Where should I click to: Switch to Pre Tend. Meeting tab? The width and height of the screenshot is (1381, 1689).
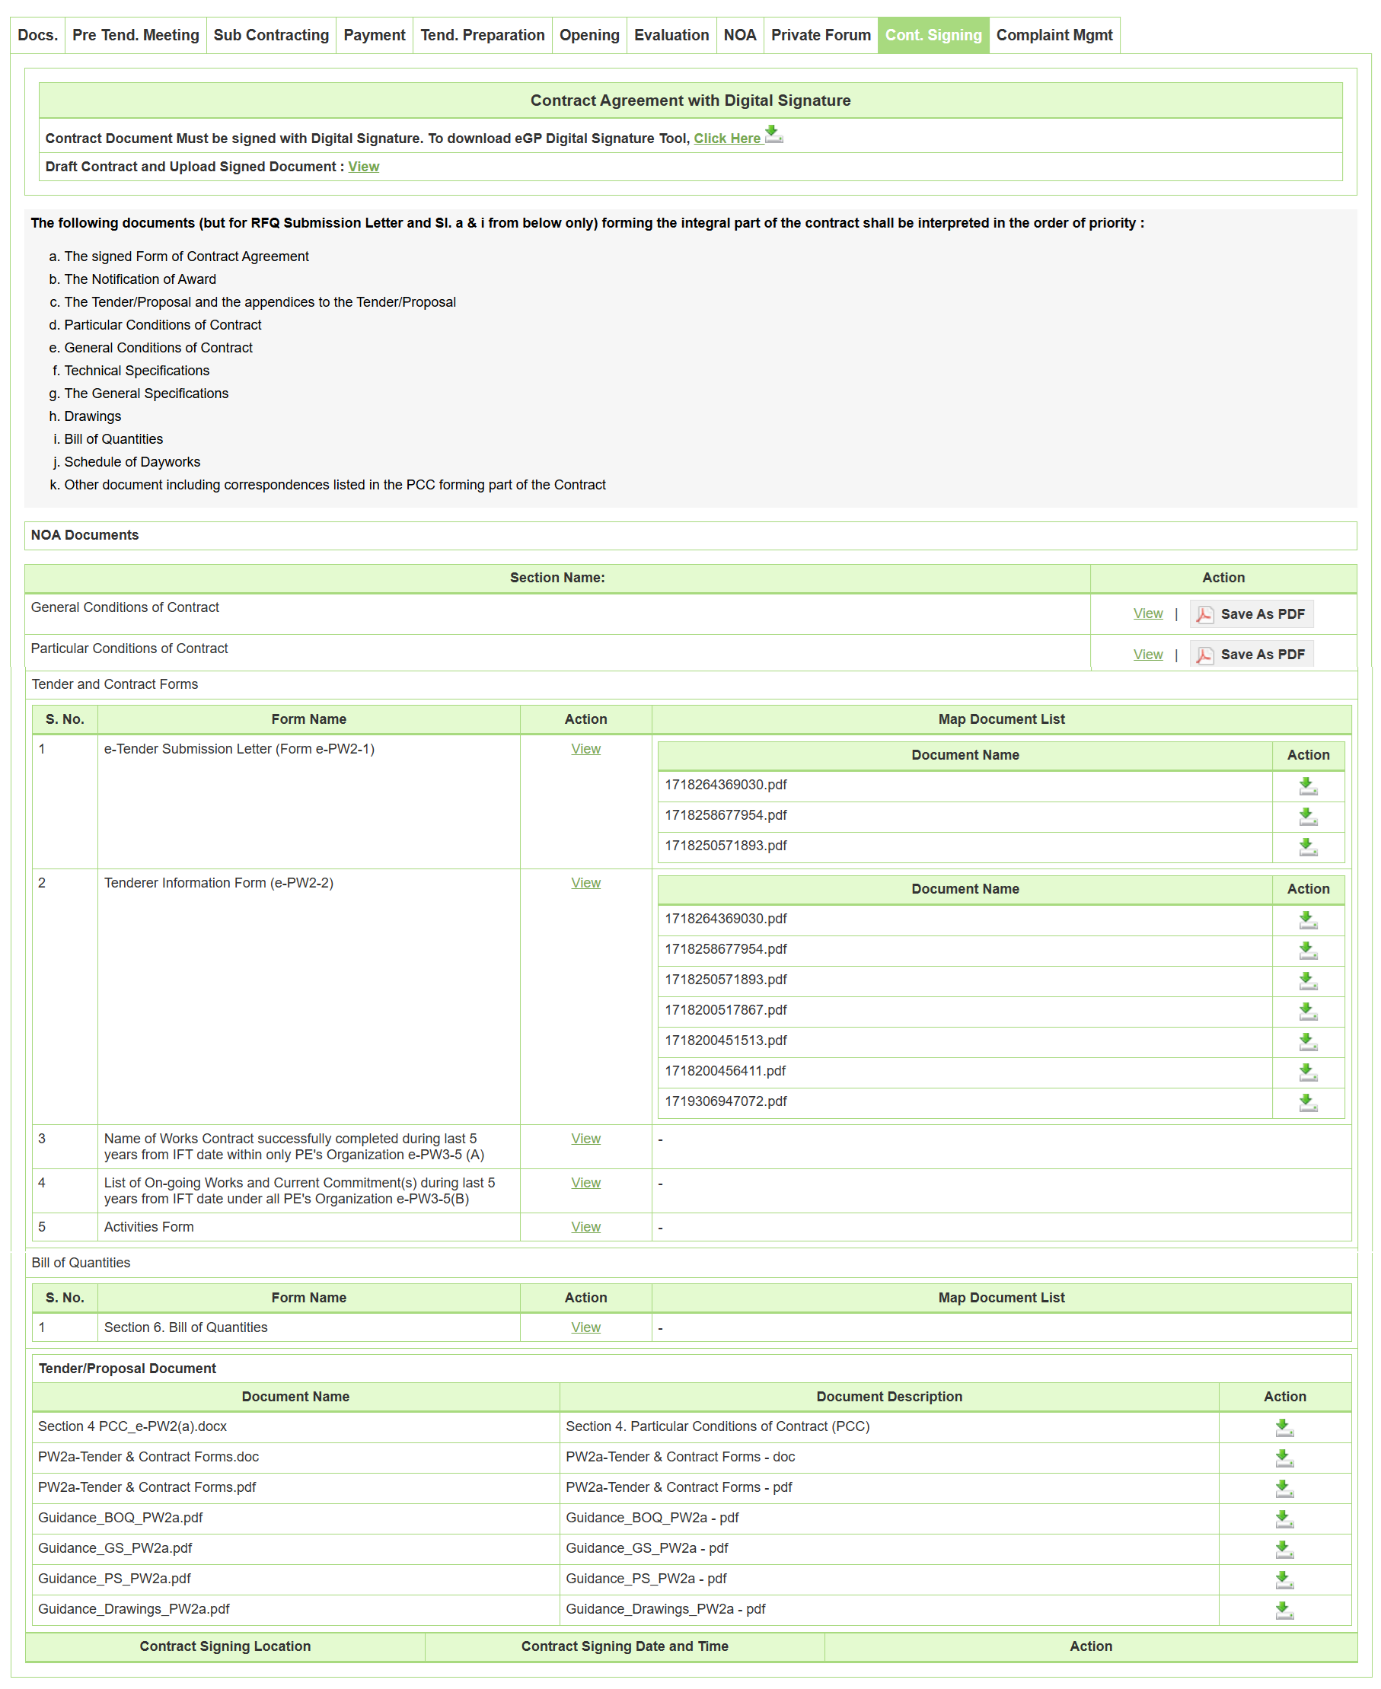pyautogui.click(x=136, y=35)
